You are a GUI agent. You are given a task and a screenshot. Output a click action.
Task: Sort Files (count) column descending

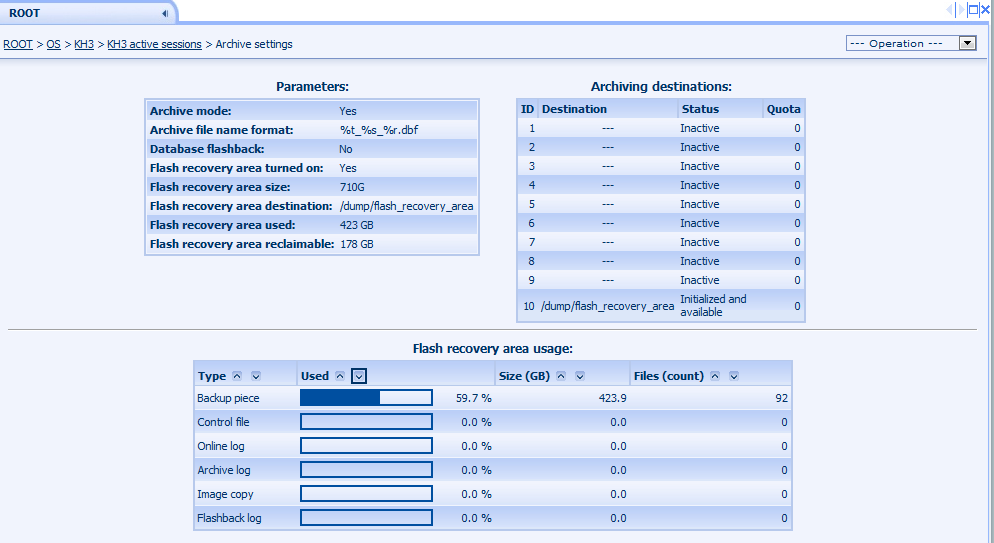(x=734, y=376)
